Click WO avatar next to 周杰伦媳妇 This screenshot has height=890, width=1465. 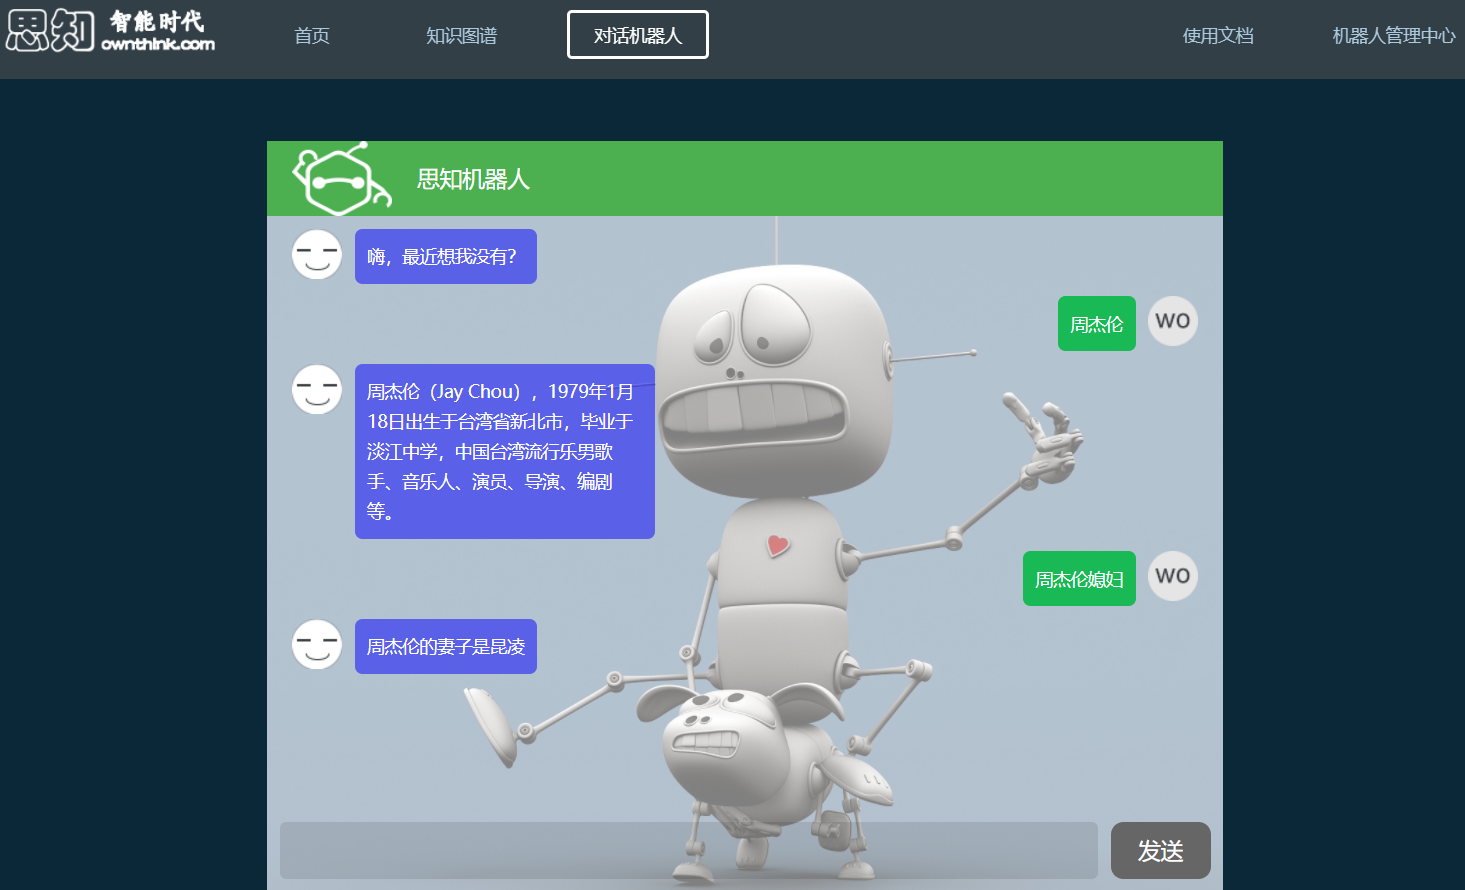coord(1173,576)
